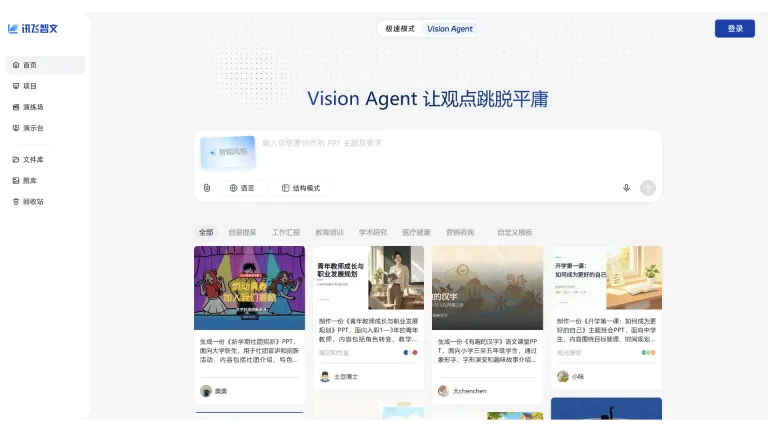Open the 青年教师成长与职业发展规划 template thumbnail
768x432 pixels.
[x=368, y=278]
